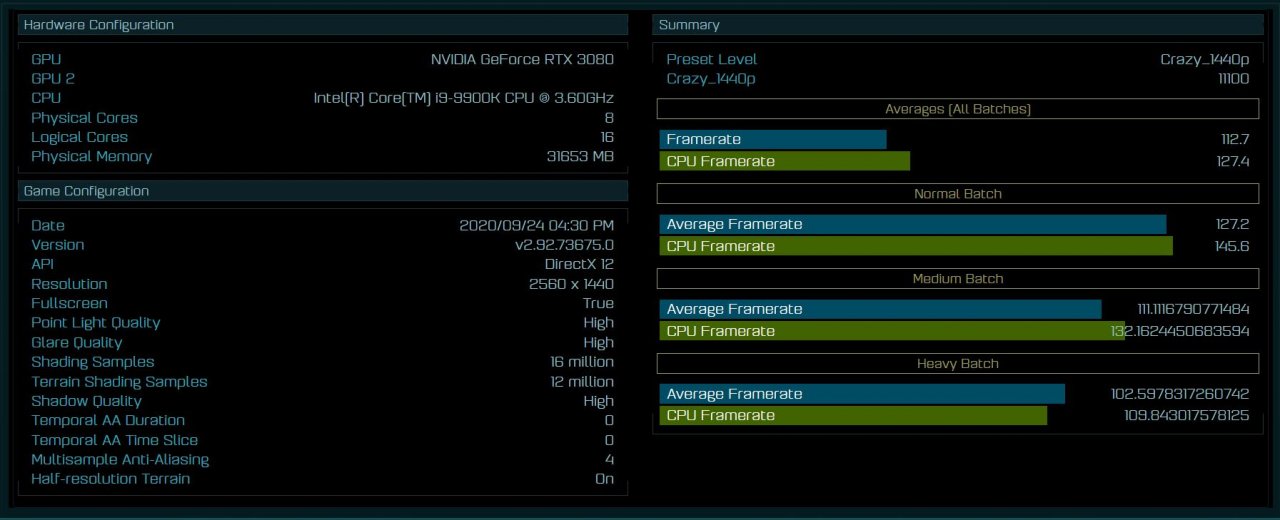Select the Averages (All Batches) header
1280x520 pixels.
[x=958, y=109]
